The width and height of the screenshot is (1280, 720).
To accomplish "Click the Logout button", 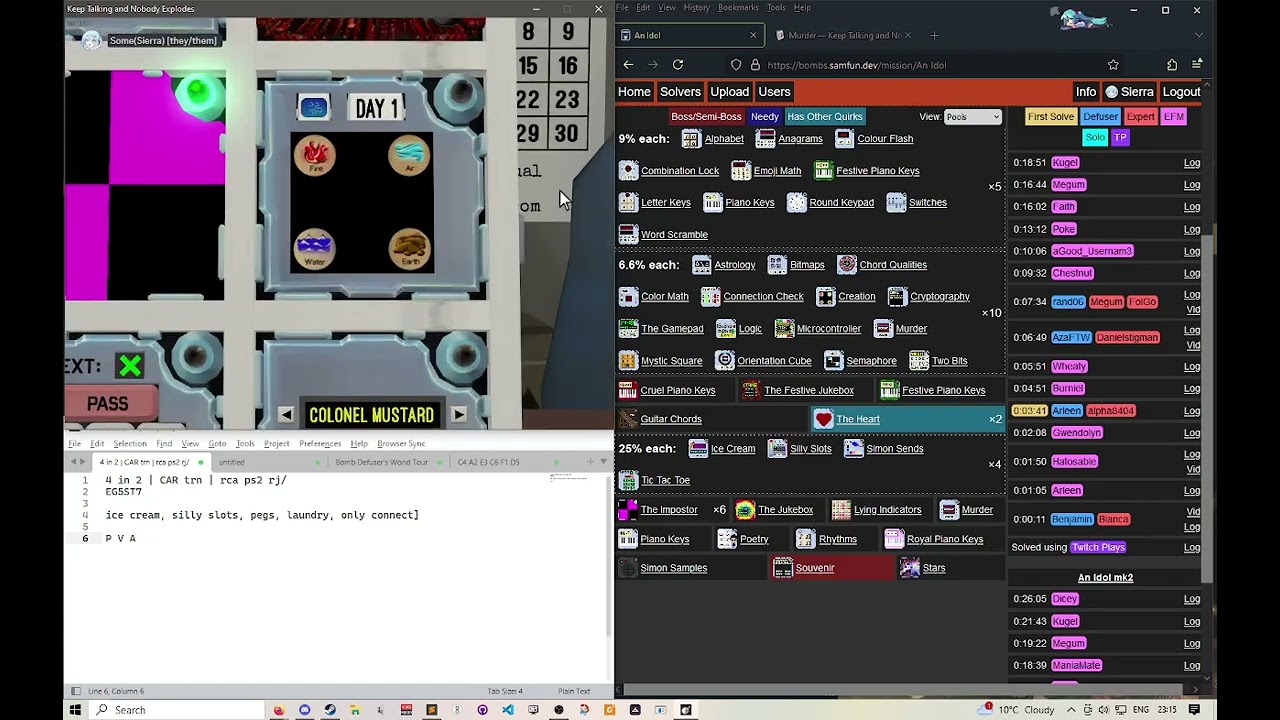I will 1181,92.
